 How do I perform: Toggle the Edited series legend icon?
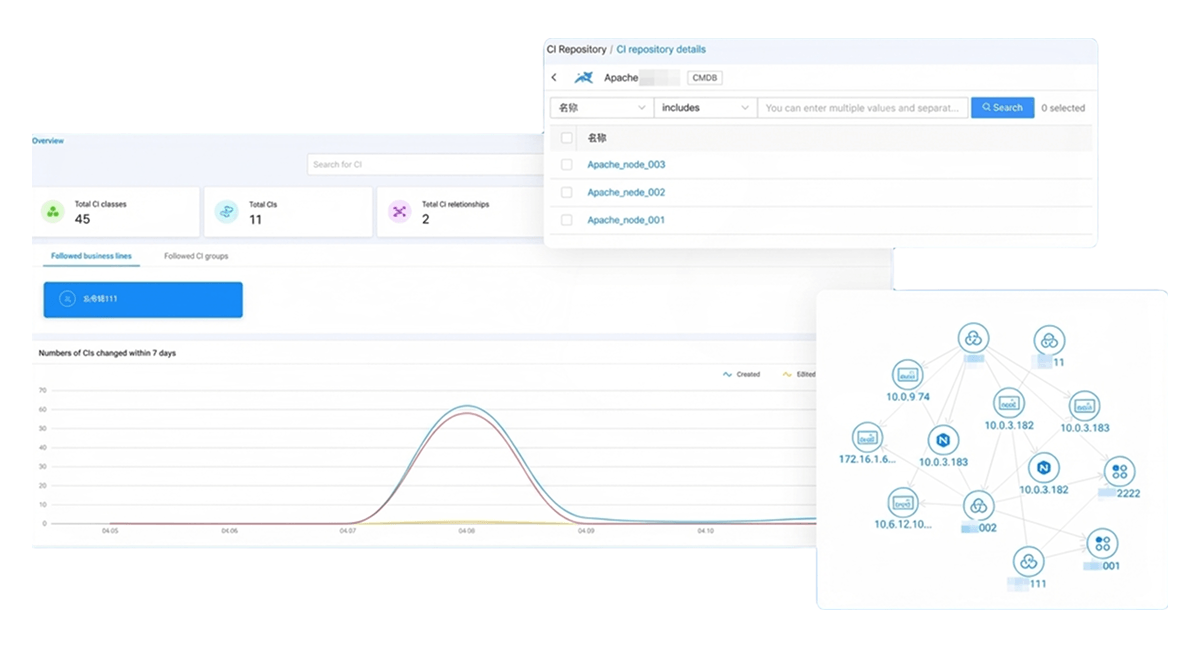click(x=787, y=375)
